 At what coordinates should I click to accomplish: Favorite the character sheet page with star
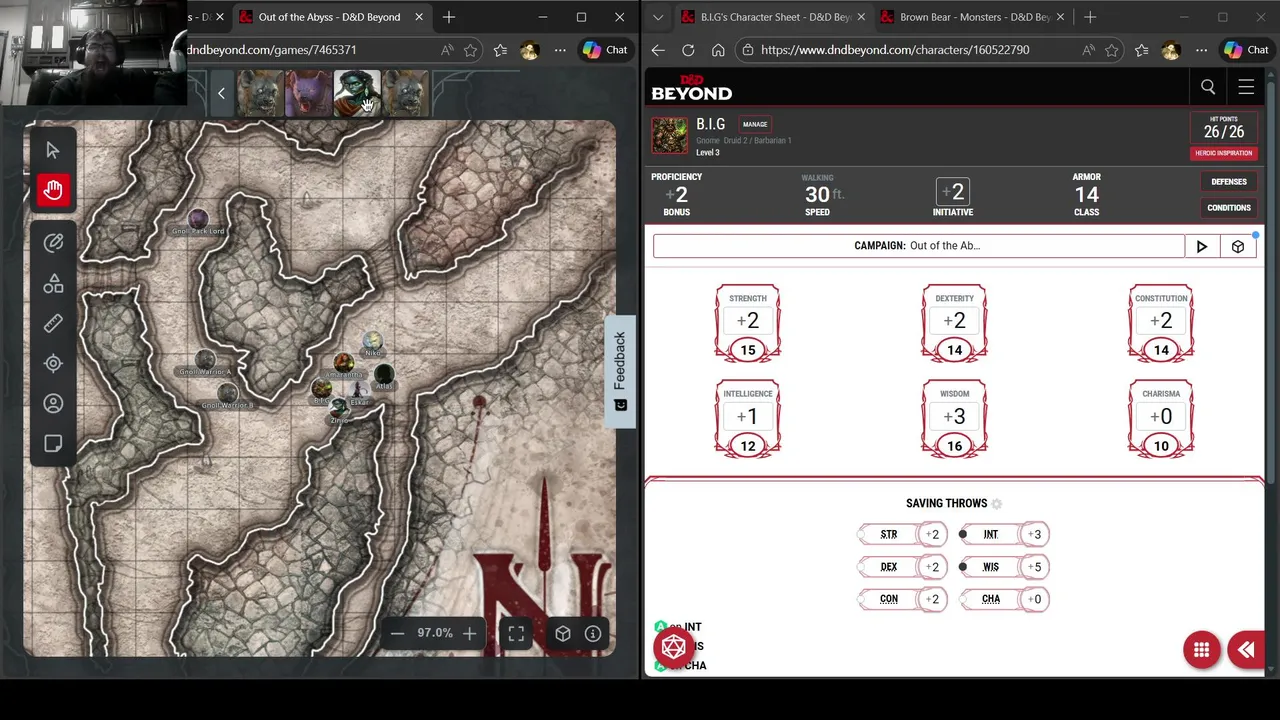point(1112,50)
